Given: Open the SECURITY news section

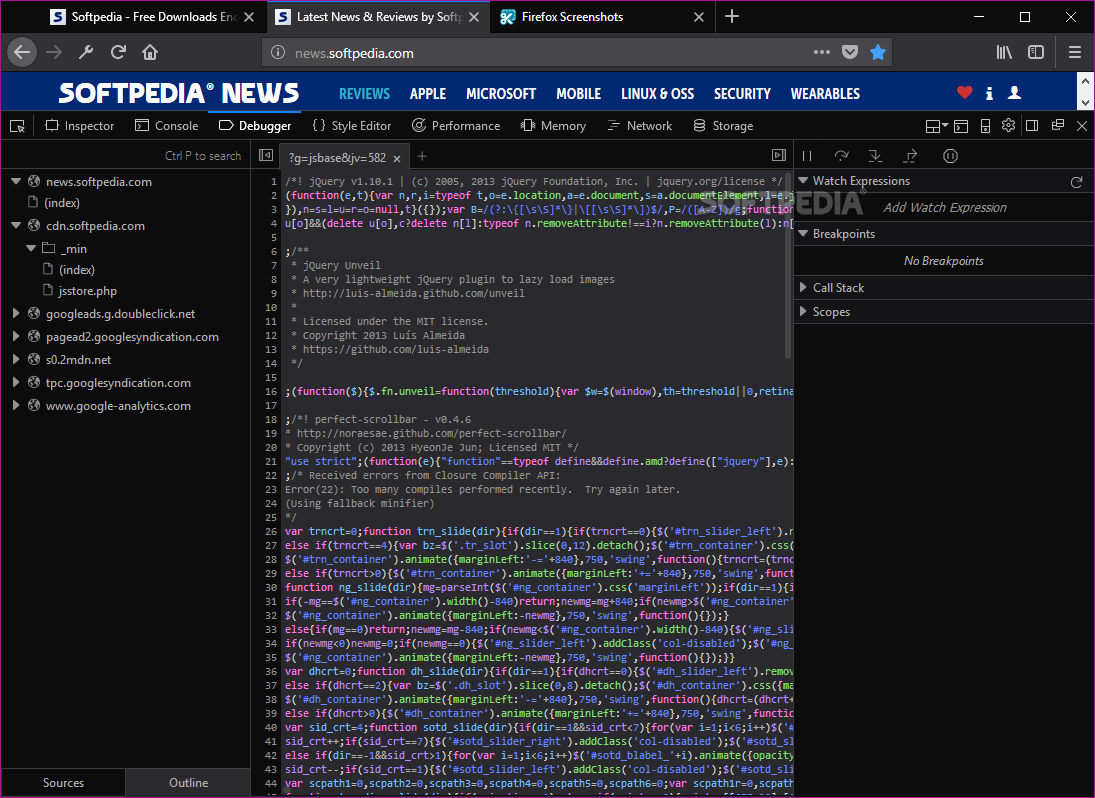Looking at the screenshot, I should [x=742, y=94].
